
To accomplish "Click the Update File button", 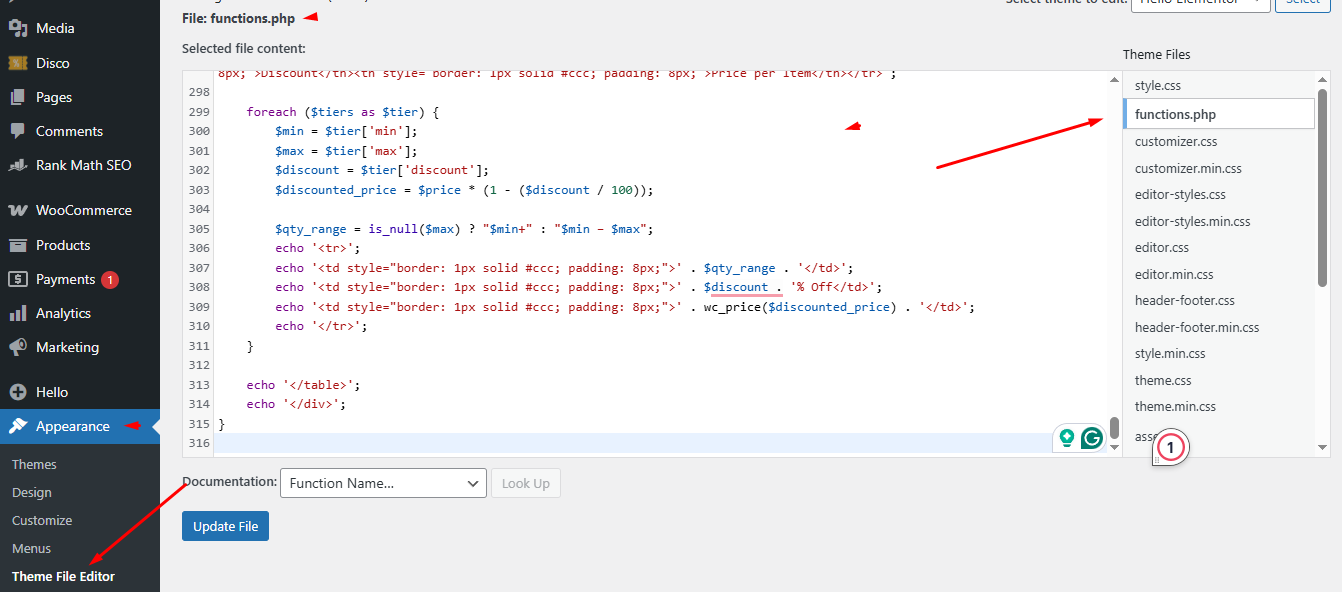I will 225,526.
